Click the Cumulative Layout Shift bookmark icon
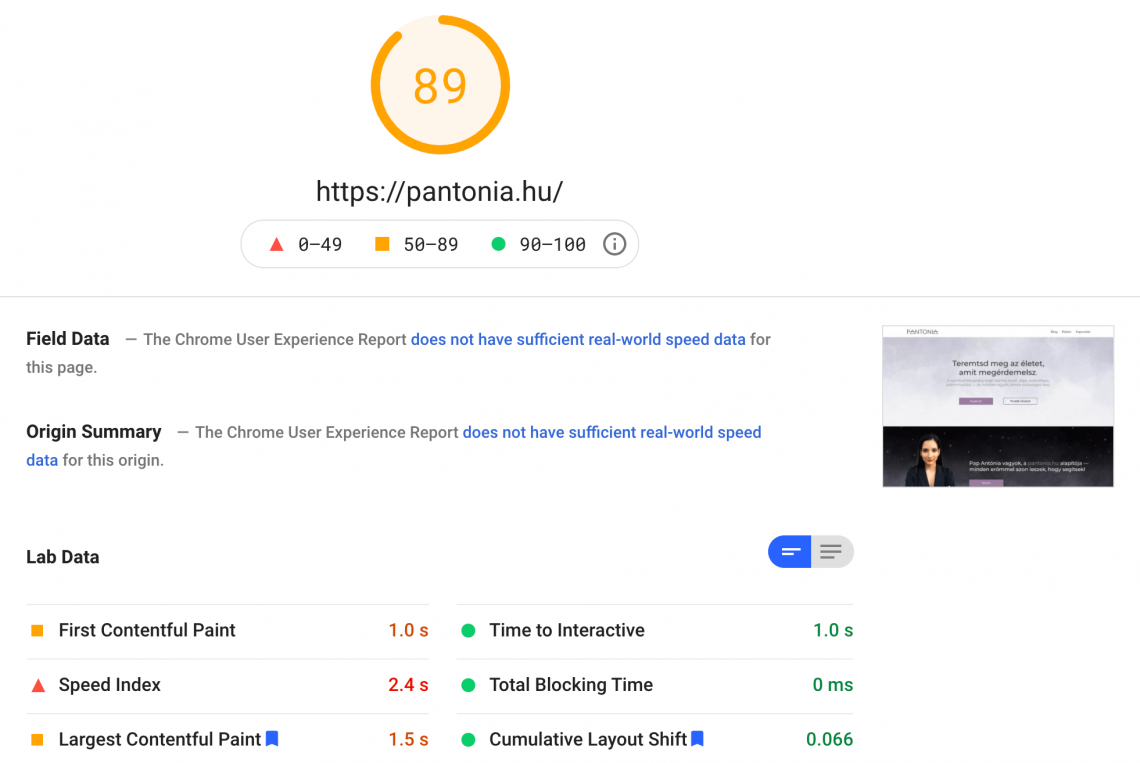This screenshot has height=763, width=1140. click(x=697, y=738)
